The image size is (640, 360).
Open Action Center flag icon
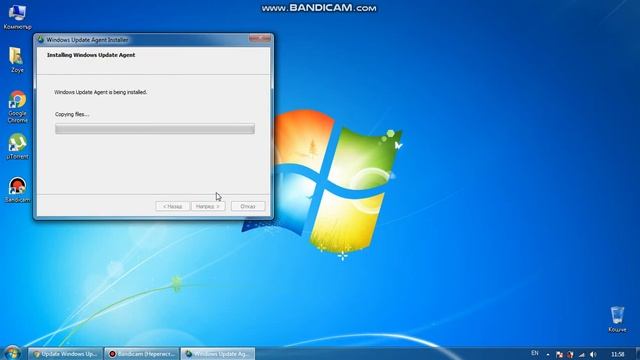point(560,355)
